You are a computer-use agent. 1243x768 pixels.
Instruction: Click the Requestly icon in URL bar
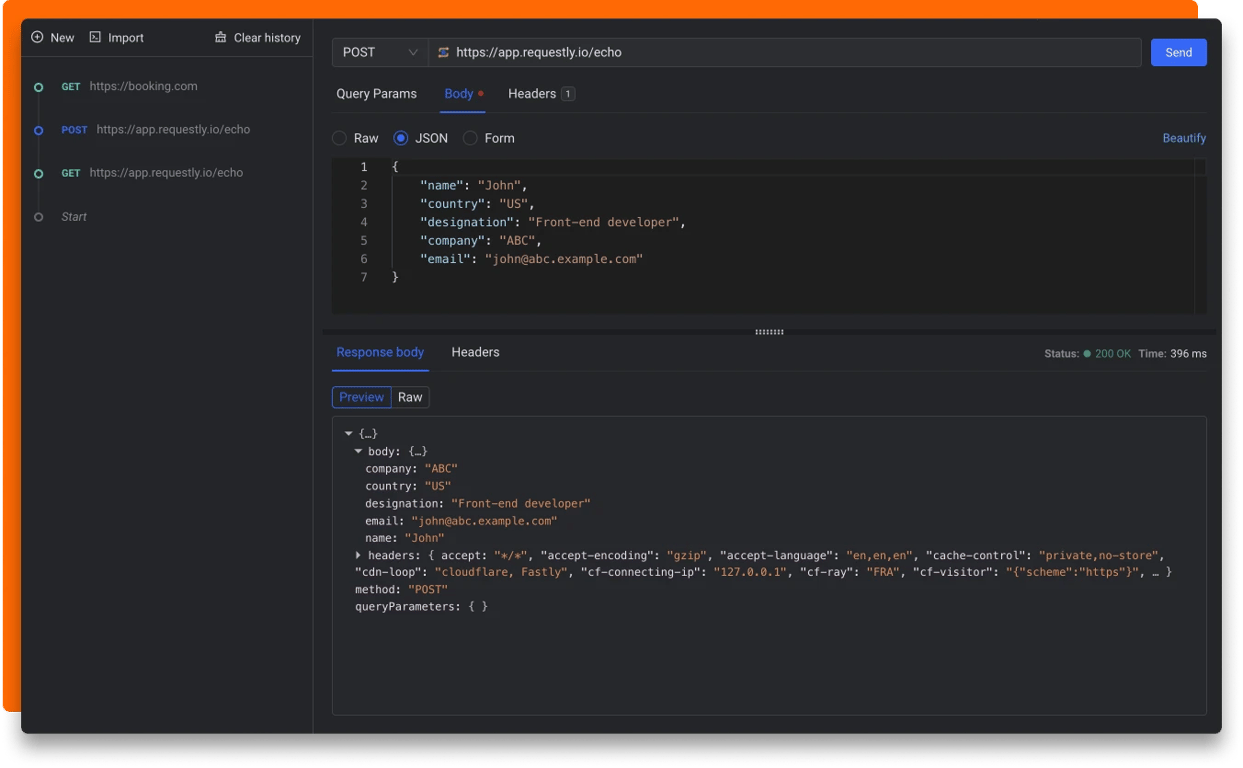coord(443,52)
